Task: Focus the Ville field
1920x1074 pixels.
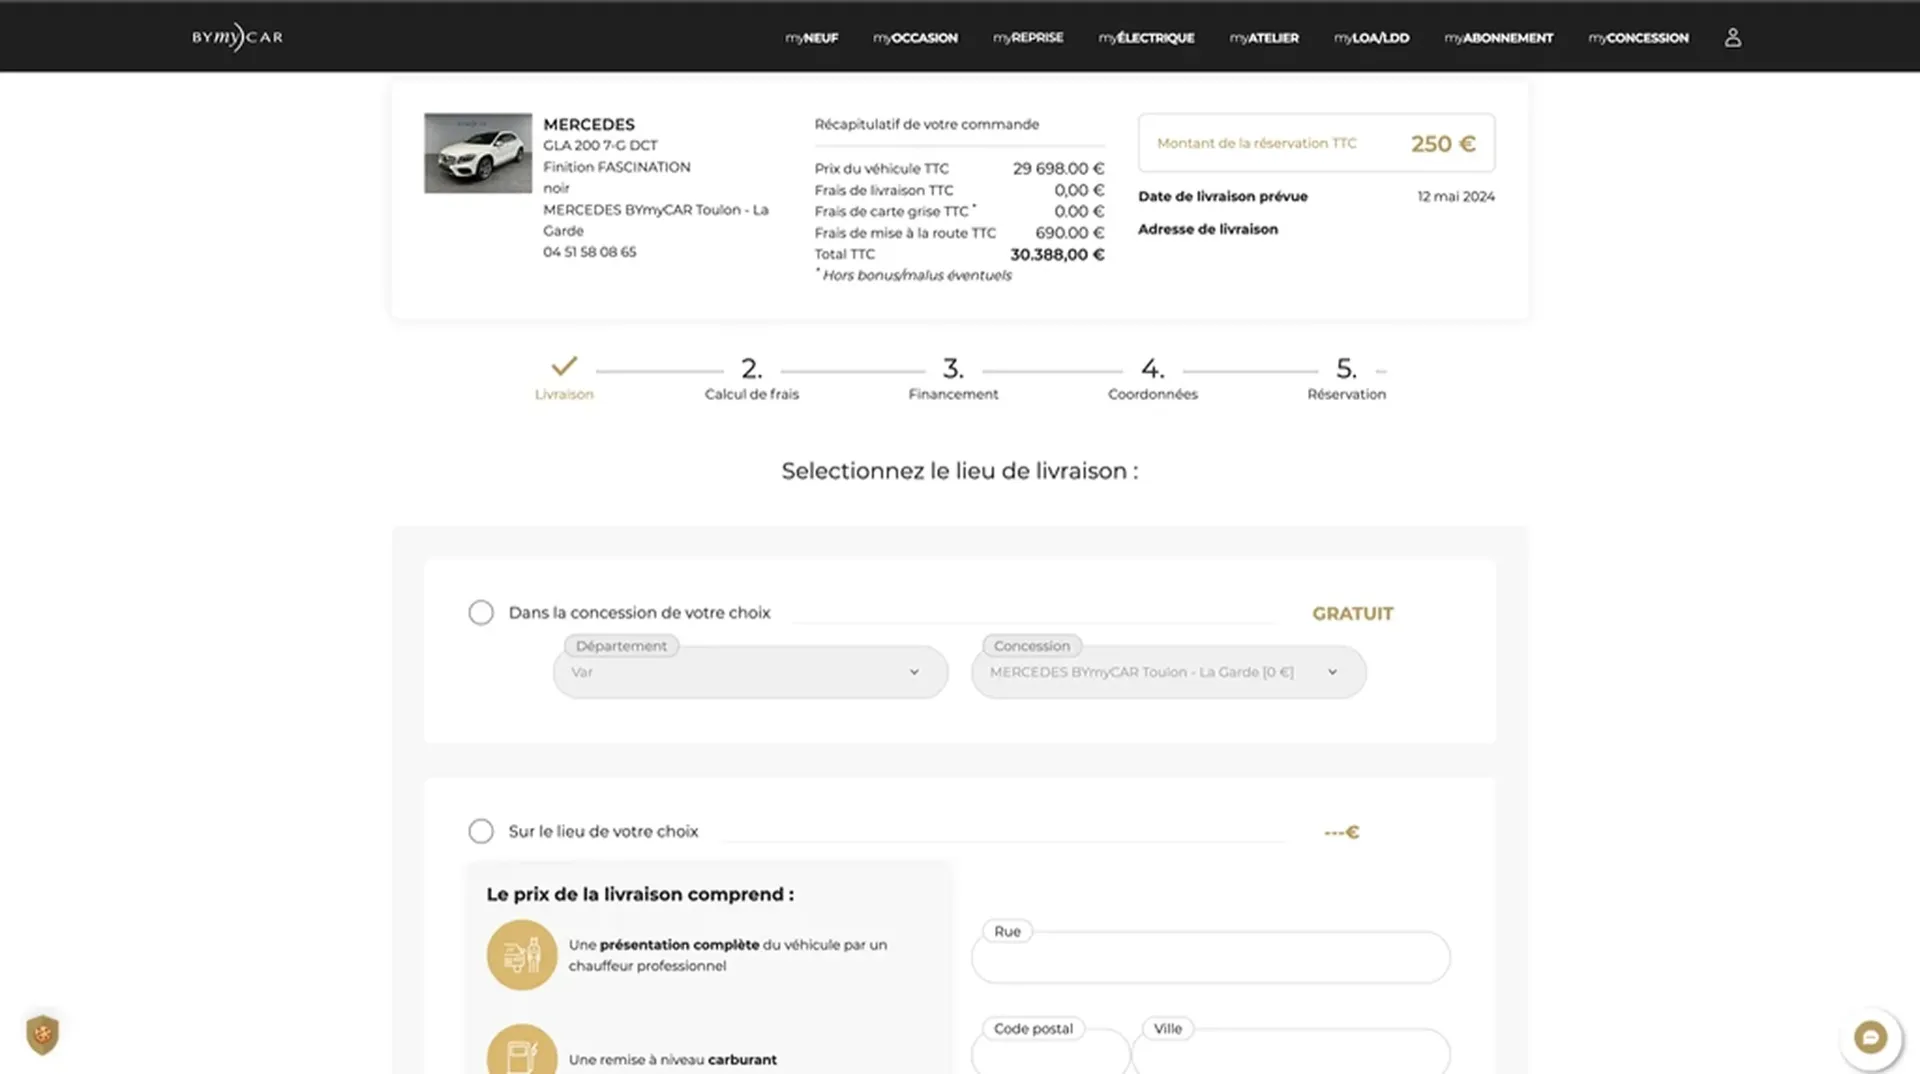Action: click(x=1291, y=1052)
